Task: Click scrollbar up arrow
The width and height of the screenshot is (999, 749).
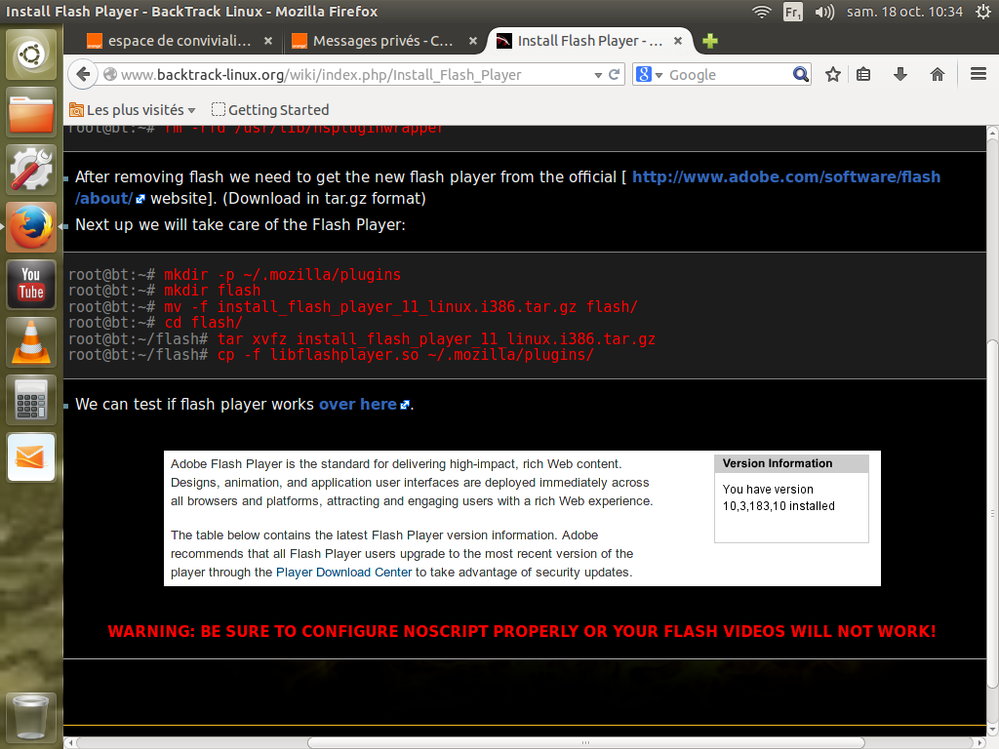Action: pyautogui.click(x=992, y=132)
